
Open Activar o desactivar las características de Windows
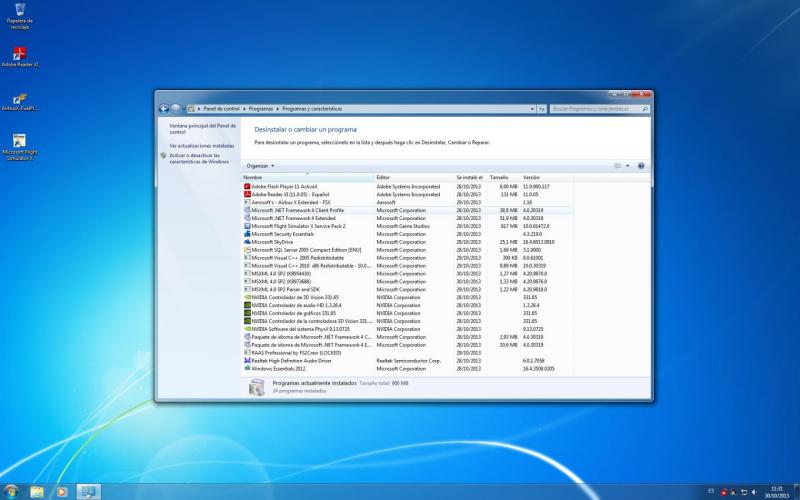(x=199, y=158)
